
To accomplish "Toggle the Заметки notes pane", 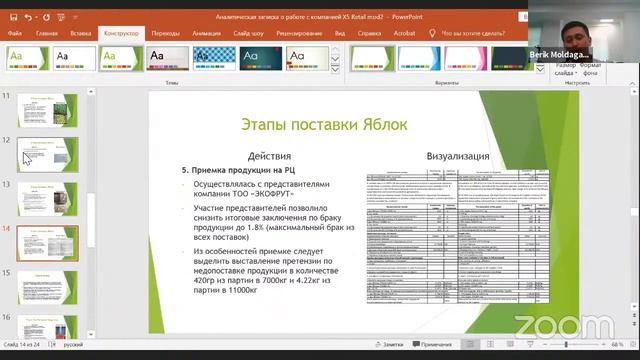I will coord(389,344).
